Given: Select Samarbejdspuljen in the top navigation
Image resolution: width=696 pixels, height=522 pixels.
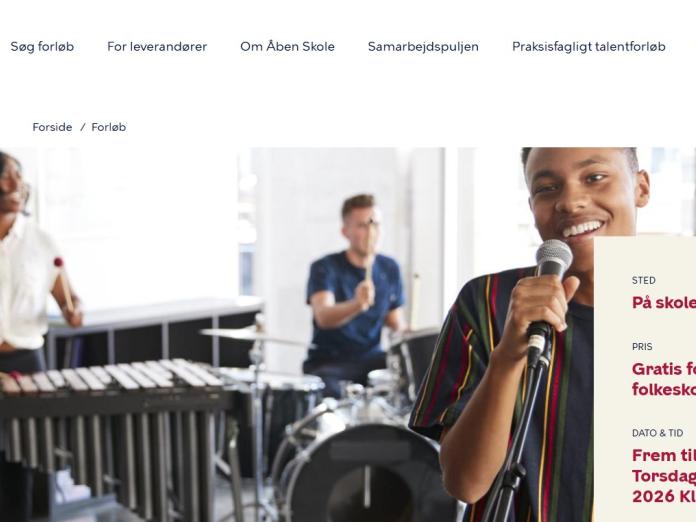Looking at the screenshot, I should 423,47.
